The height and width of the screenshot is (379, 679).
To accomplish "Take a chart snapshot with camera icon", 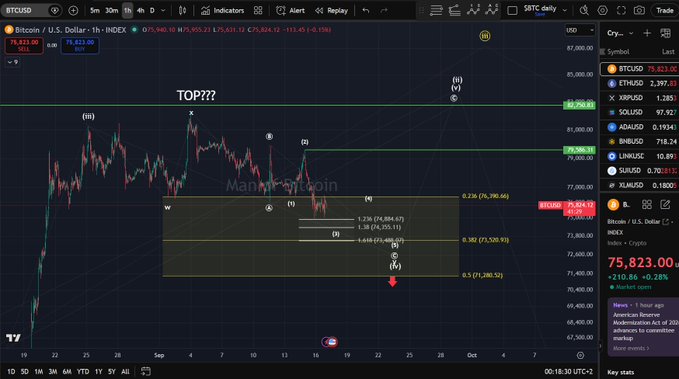I will (x=639, y=10).
